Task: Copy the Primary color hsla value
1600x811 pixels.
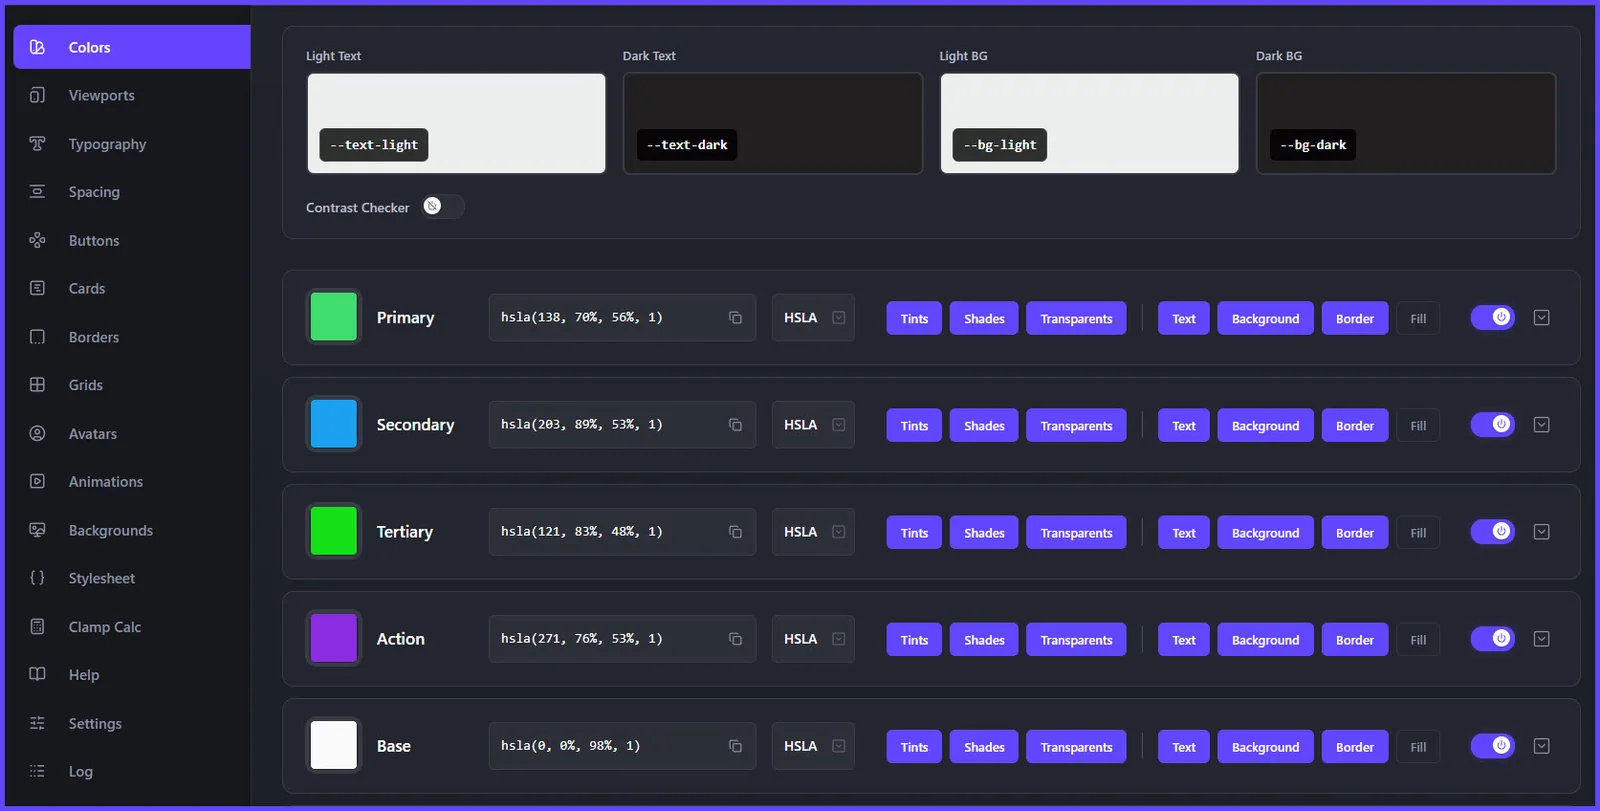Action: click(x=735, y=318)
